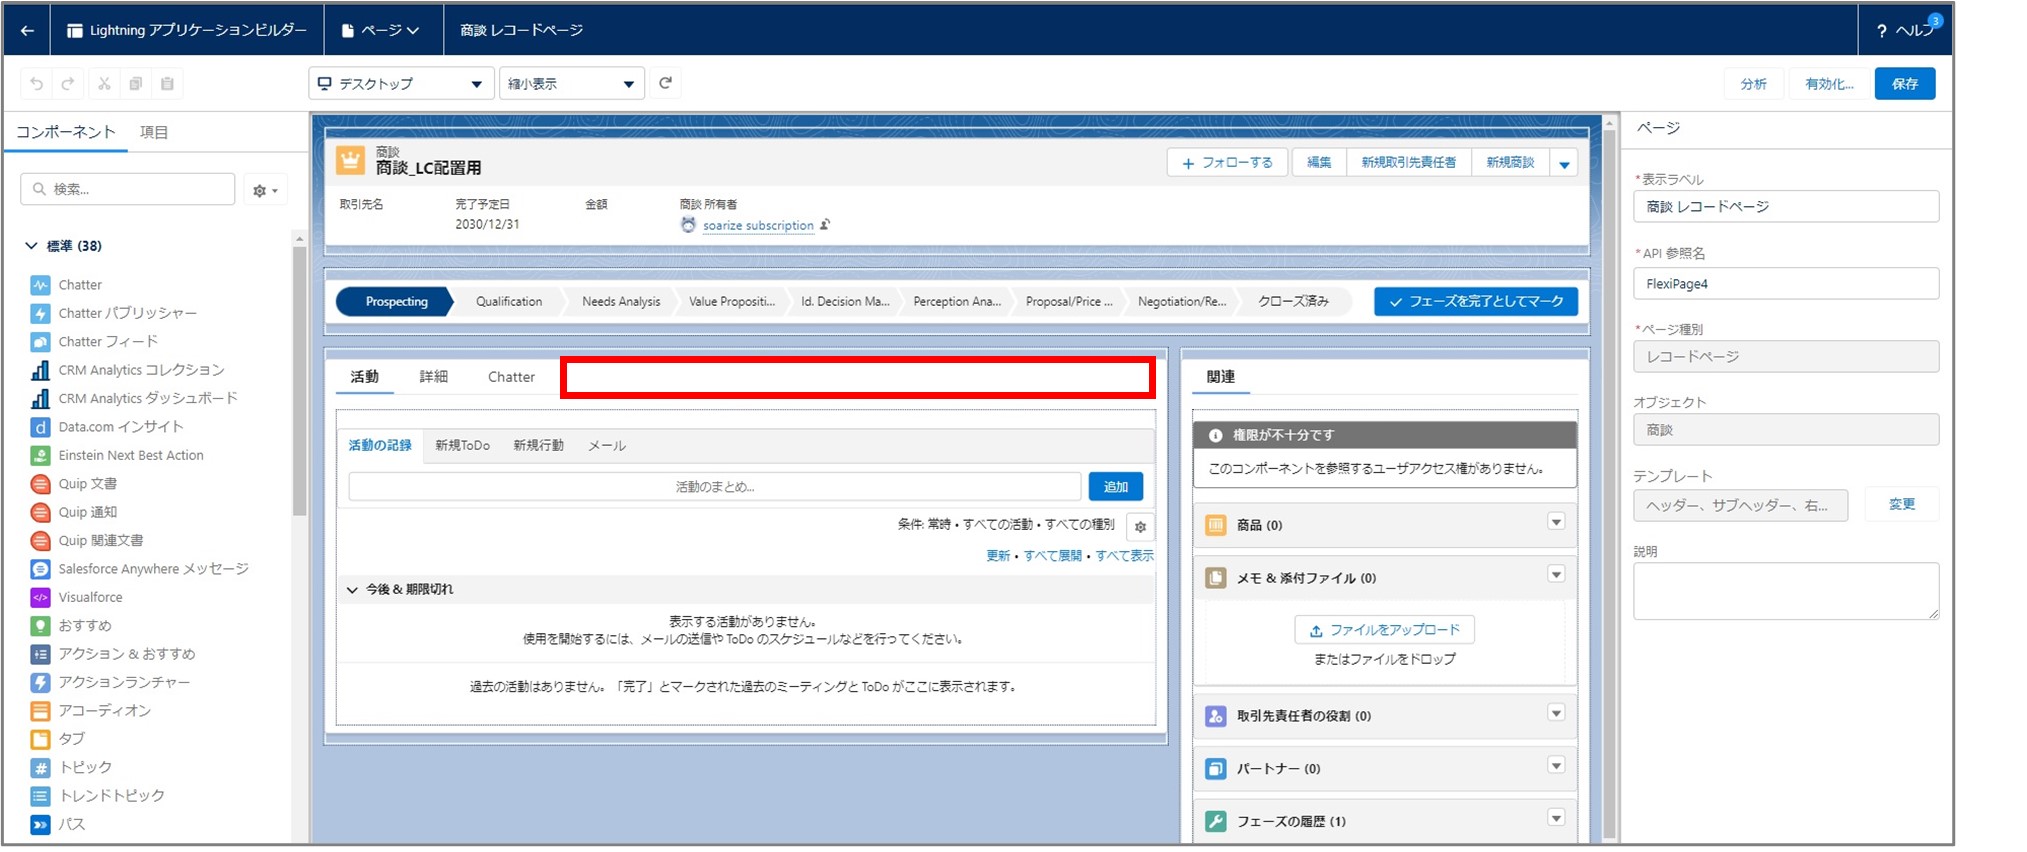Open component list settings gear
The width and height of the screenshot is (2027, 852).
265,190
